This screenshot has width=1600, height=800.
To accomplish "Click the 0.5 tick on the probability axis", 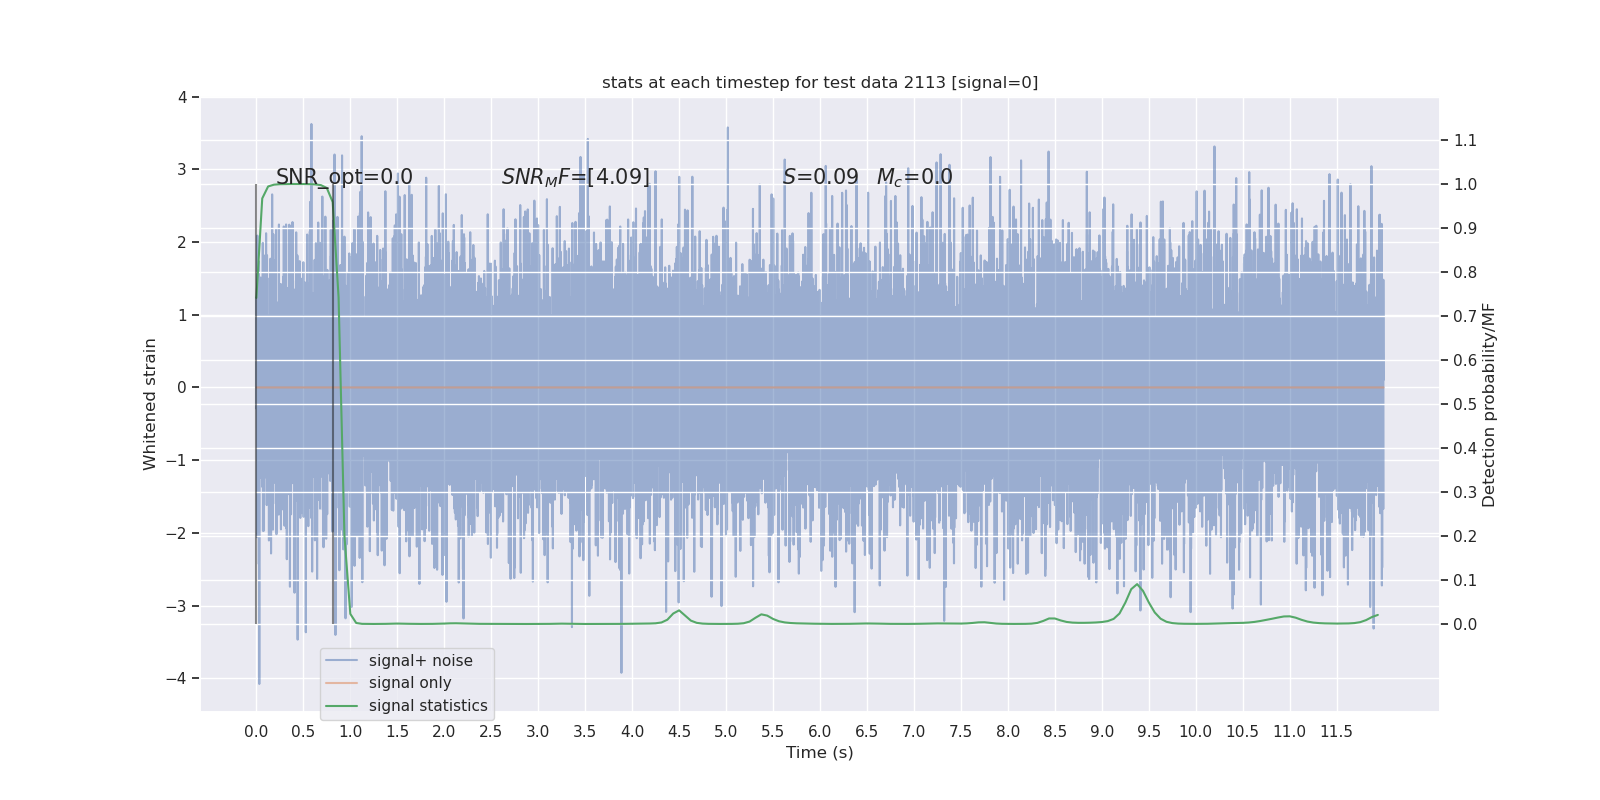I will pos(1465,404).
